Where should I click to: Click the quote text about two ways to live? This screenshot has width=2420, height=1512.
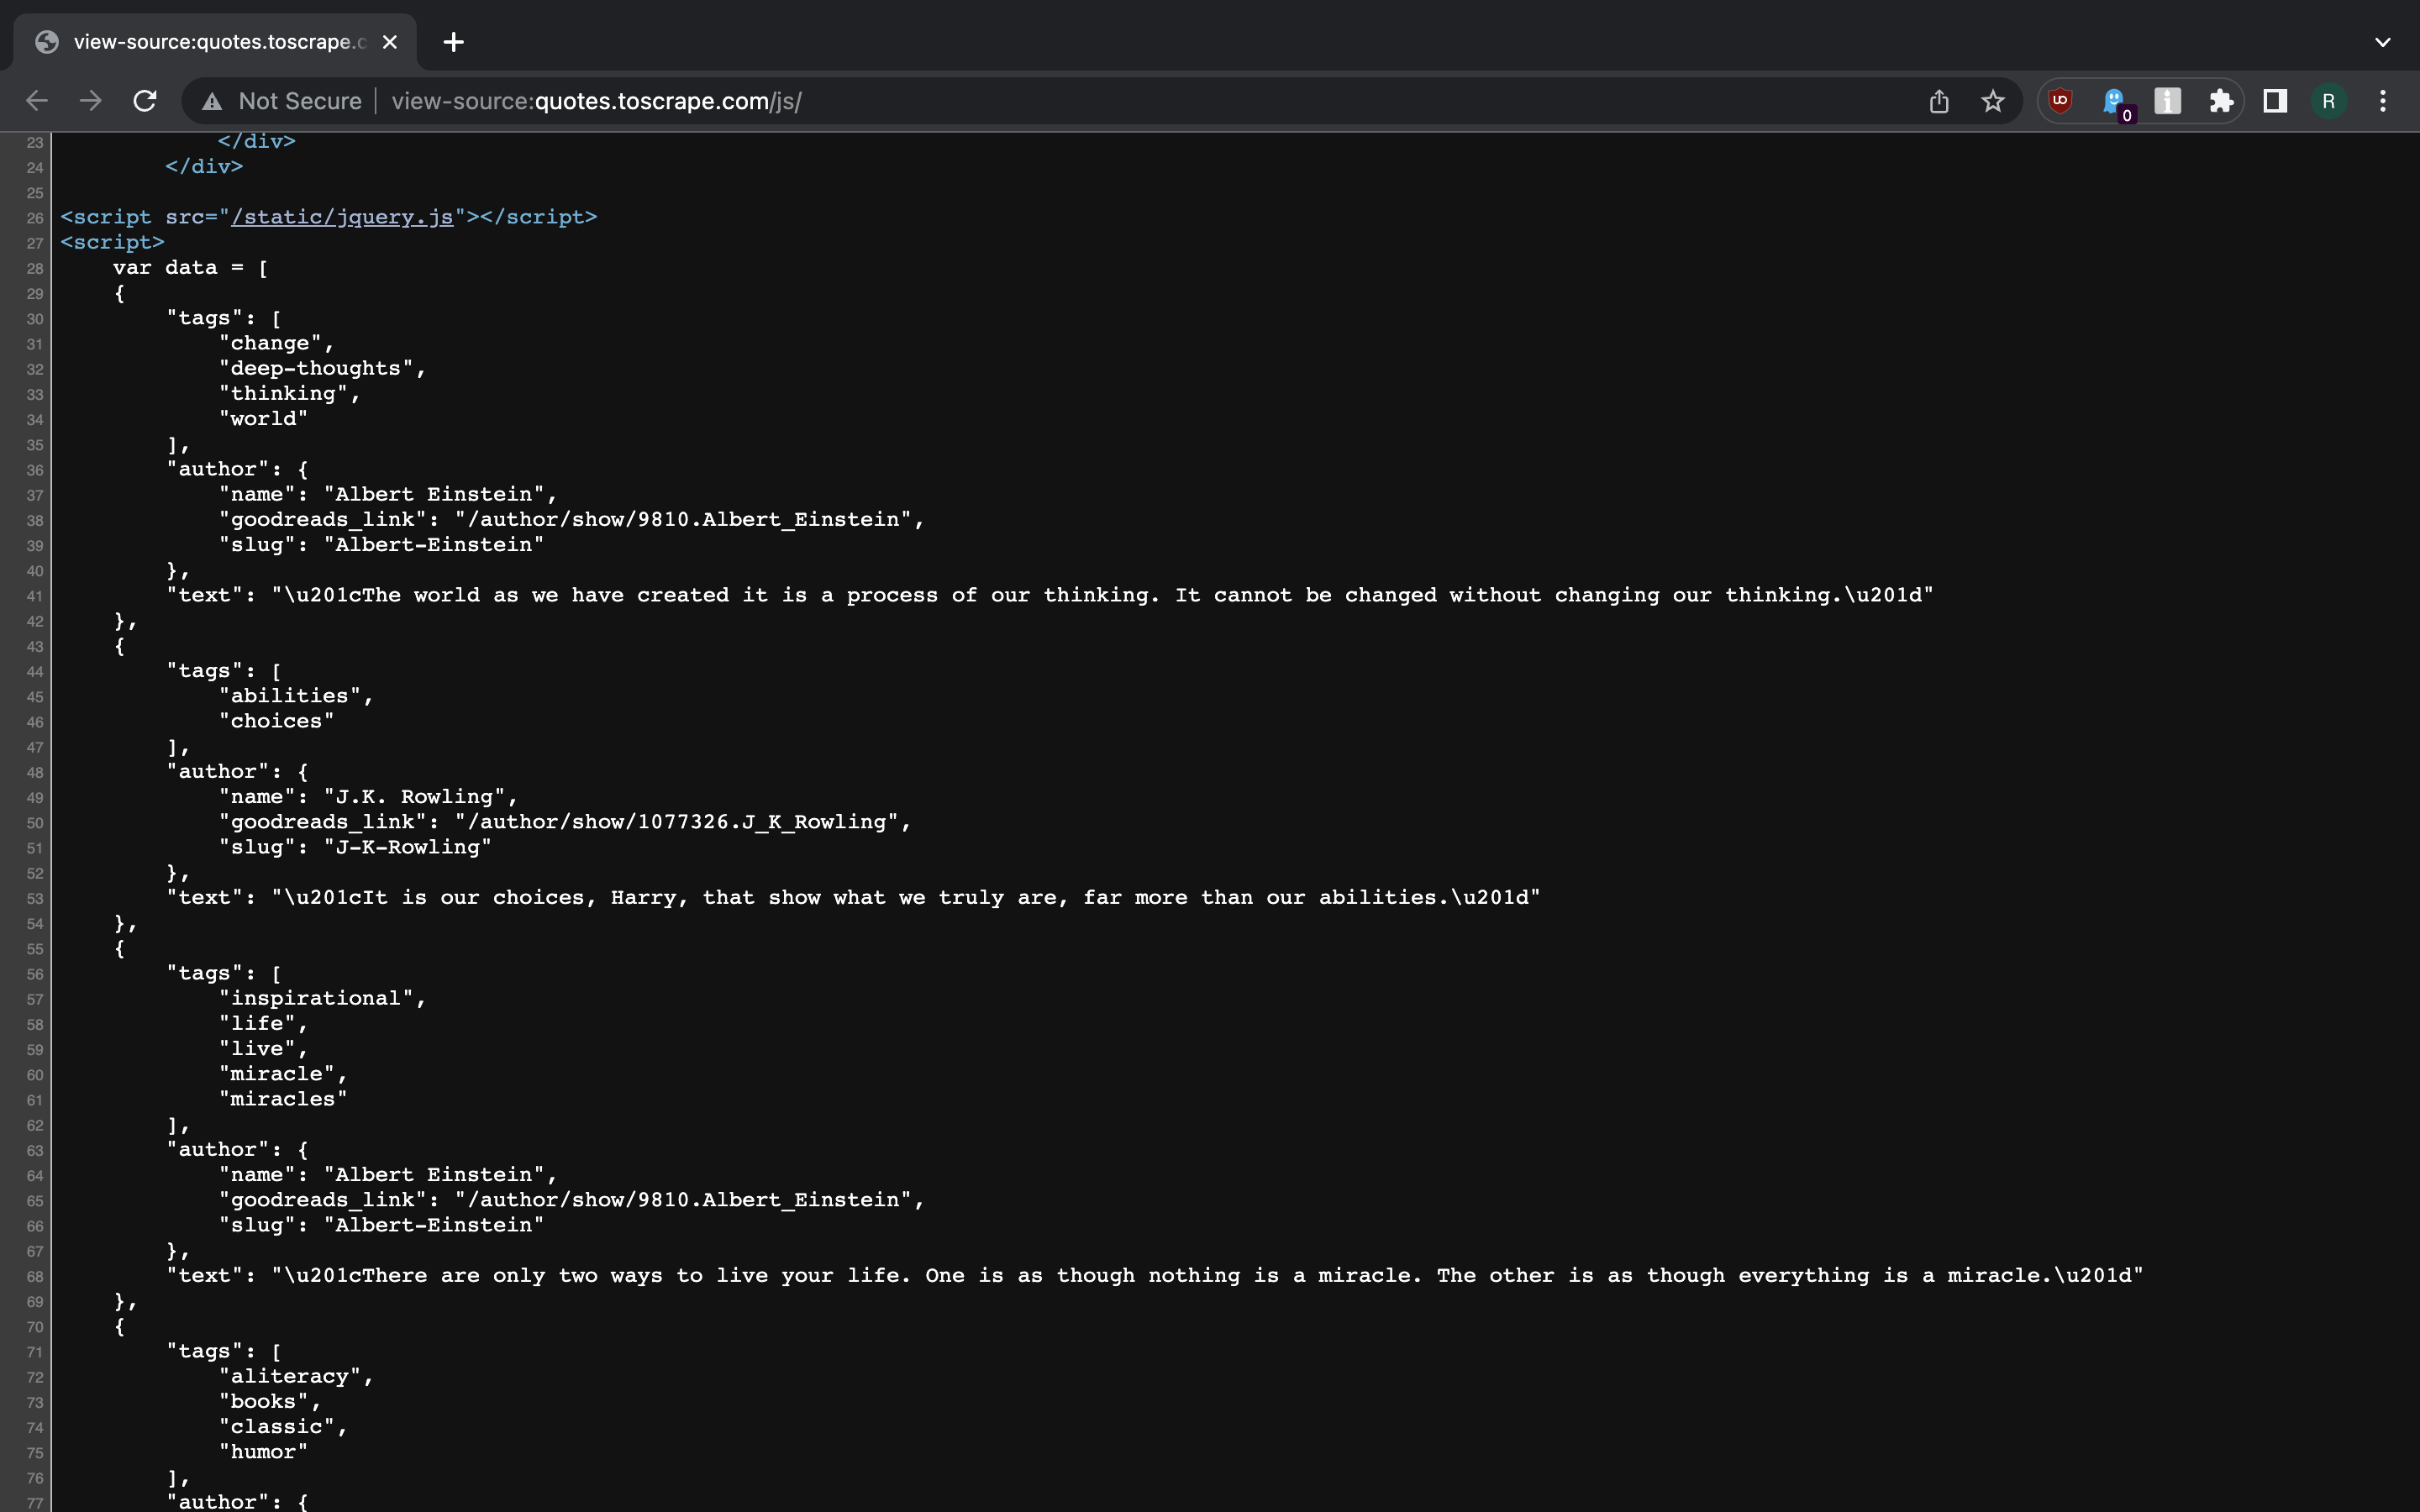pos(1207,1276)
